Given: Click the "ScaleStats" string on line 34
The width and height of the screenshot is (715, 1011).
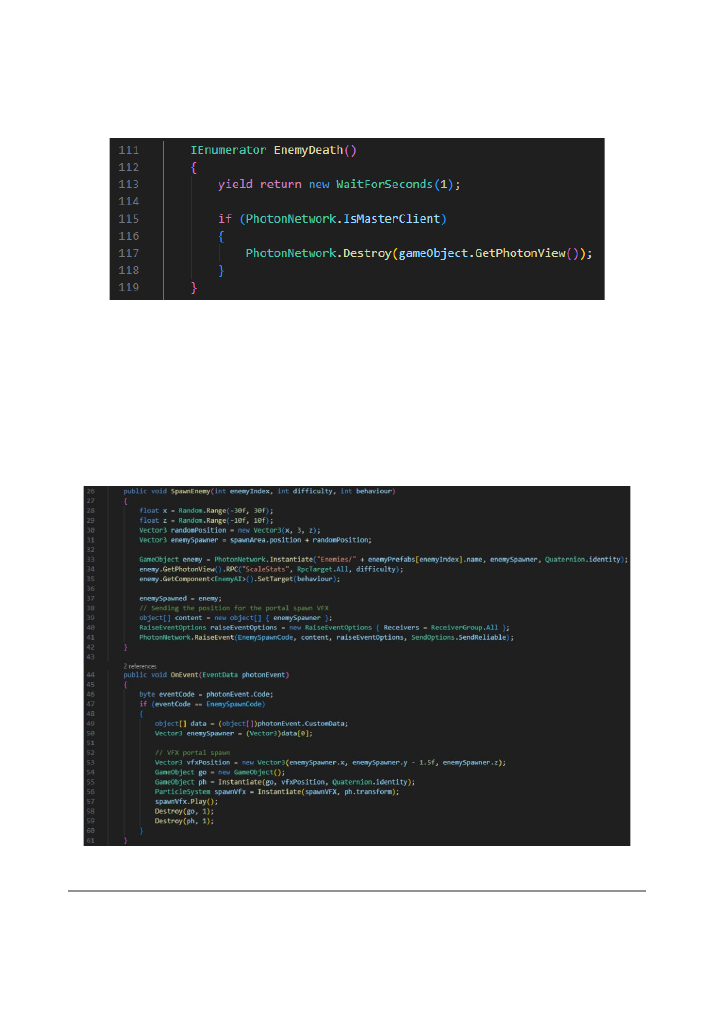Looking at the screenshot, I should (x=266, y=569).
